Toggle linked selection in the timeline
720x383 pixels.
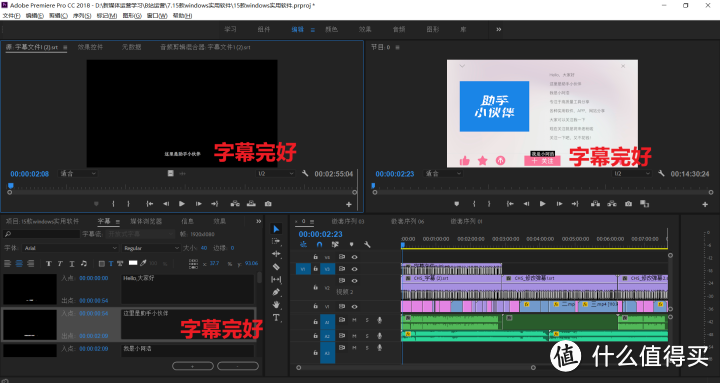pyautogui.click(x=335, y=244)
